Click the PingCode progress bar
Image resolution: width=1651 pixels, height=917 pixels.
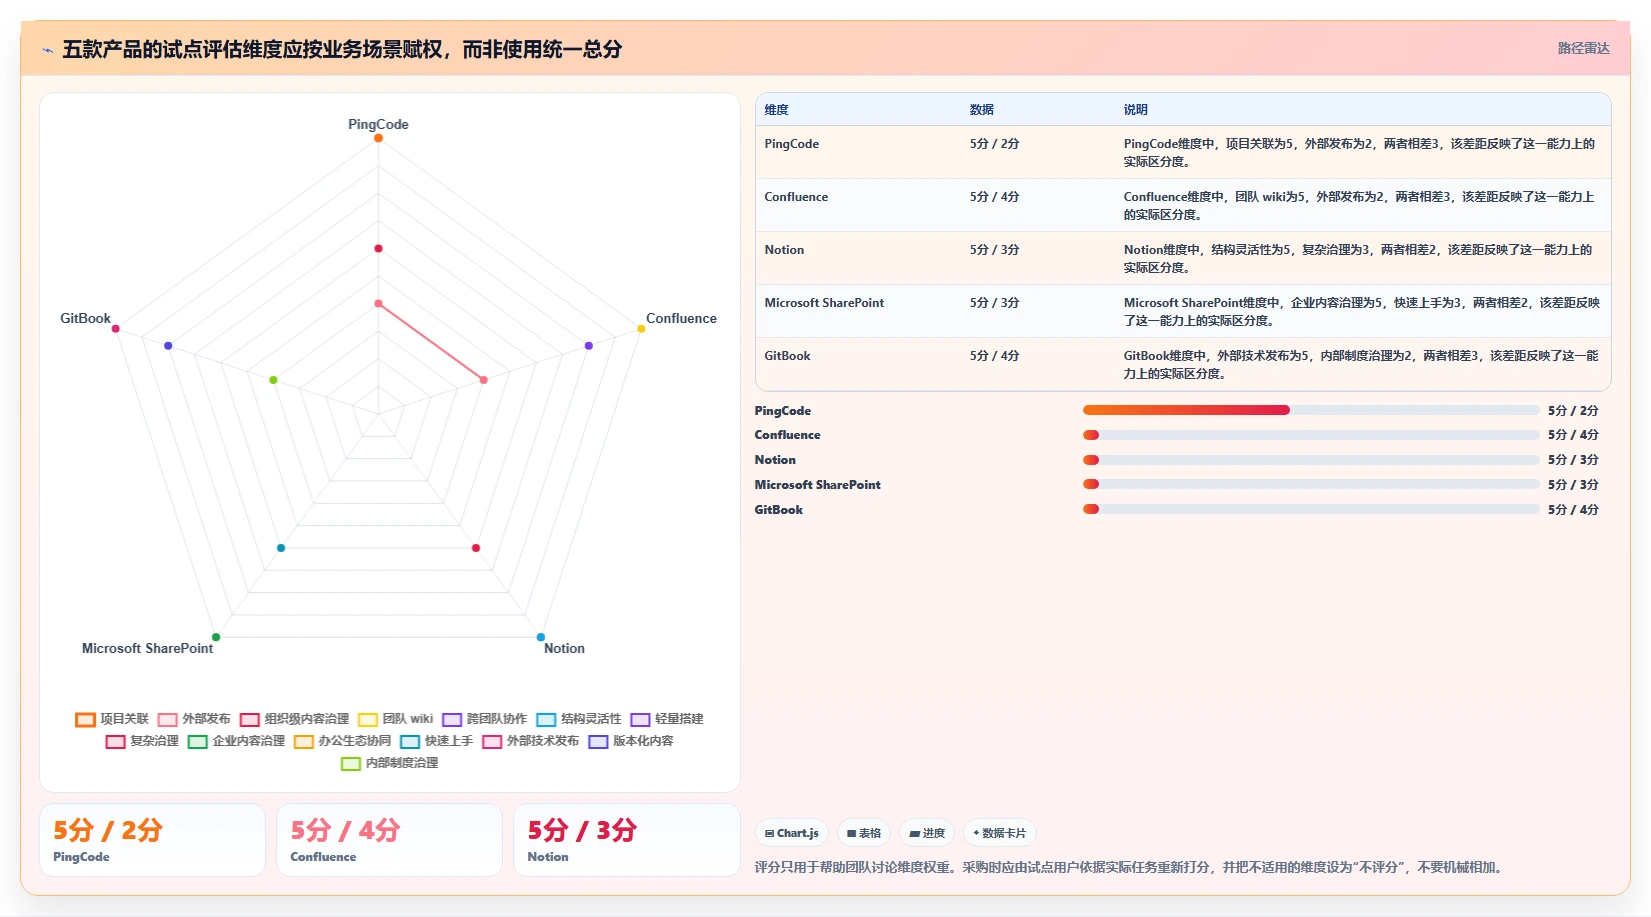point(1311,410)
